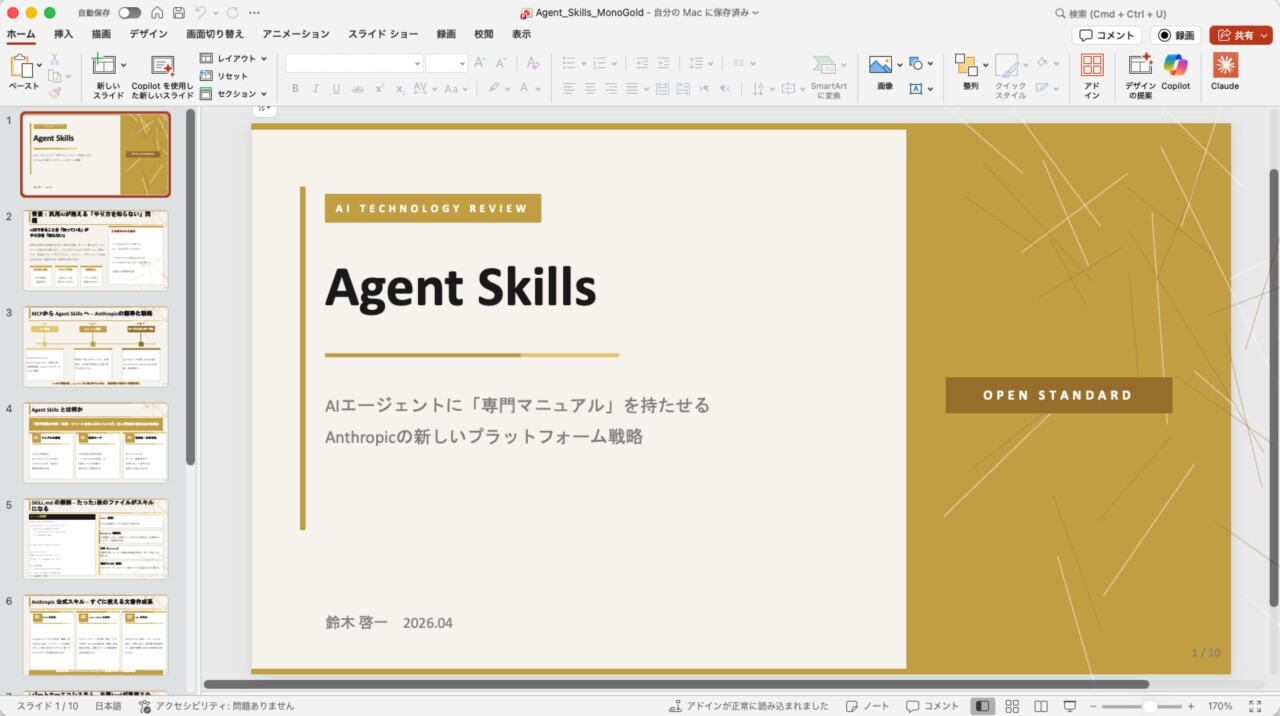
Task: Toggle Bold formatting
Action: [x=295, y=89]
